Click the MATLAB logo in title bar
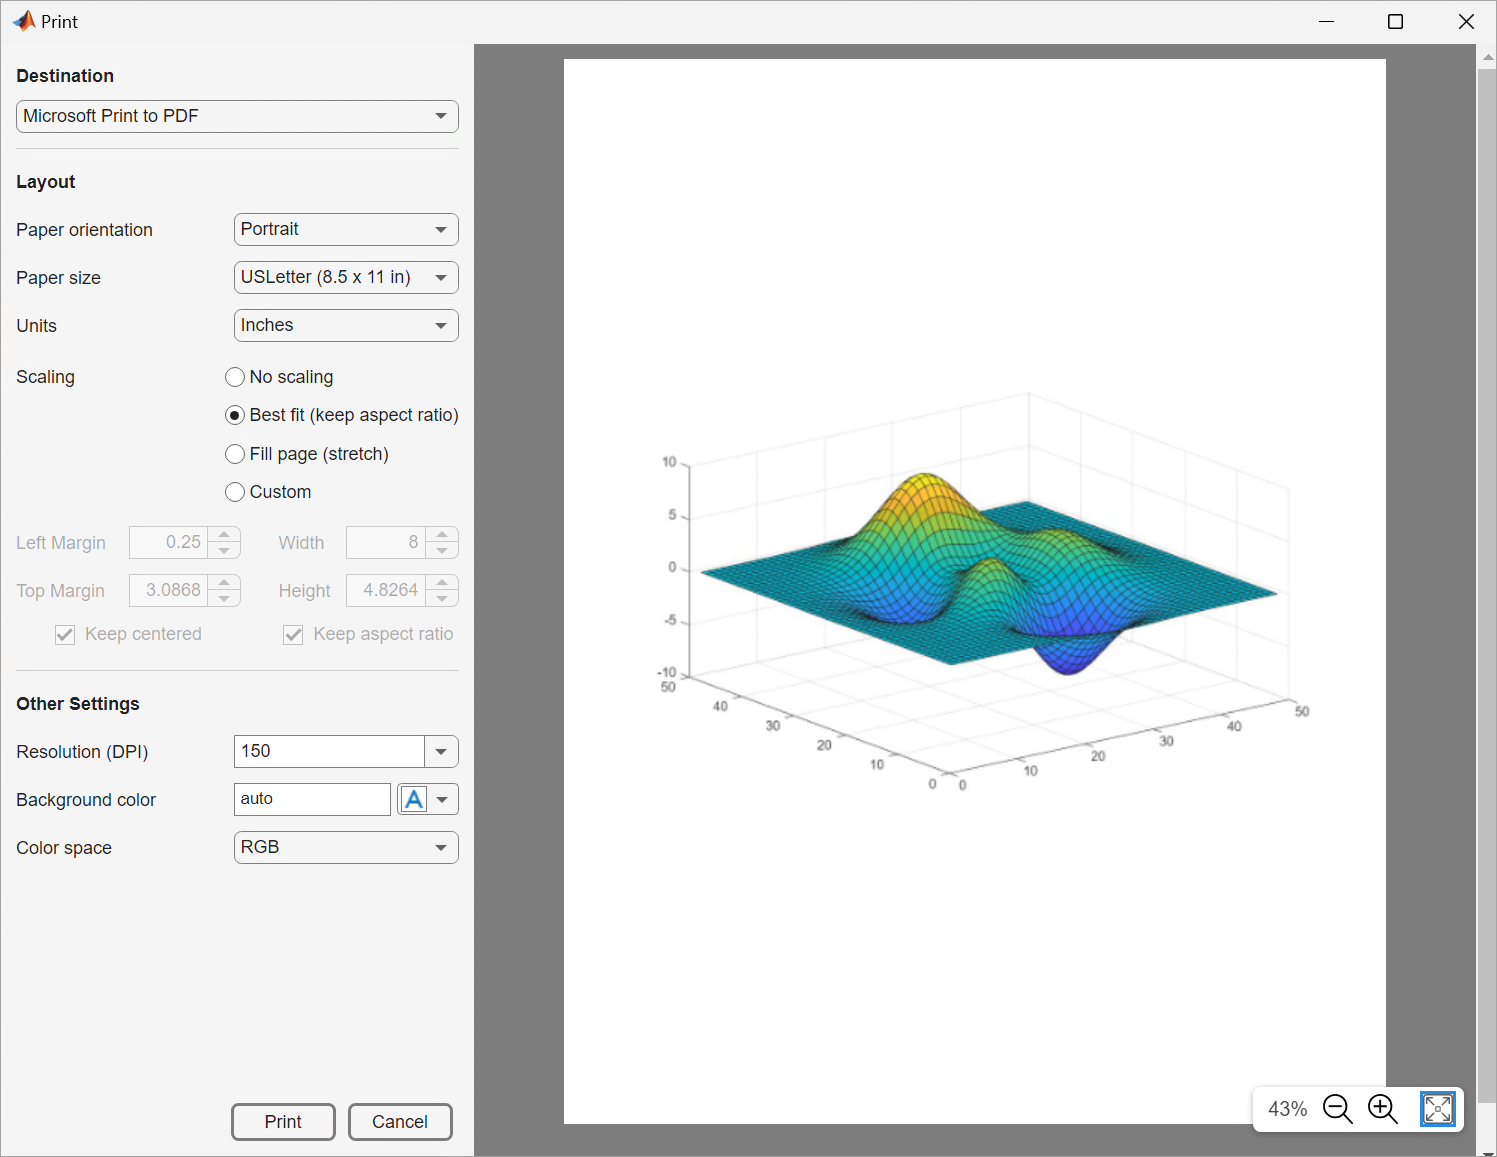Screen dimensions: 1497x1157 23,21
